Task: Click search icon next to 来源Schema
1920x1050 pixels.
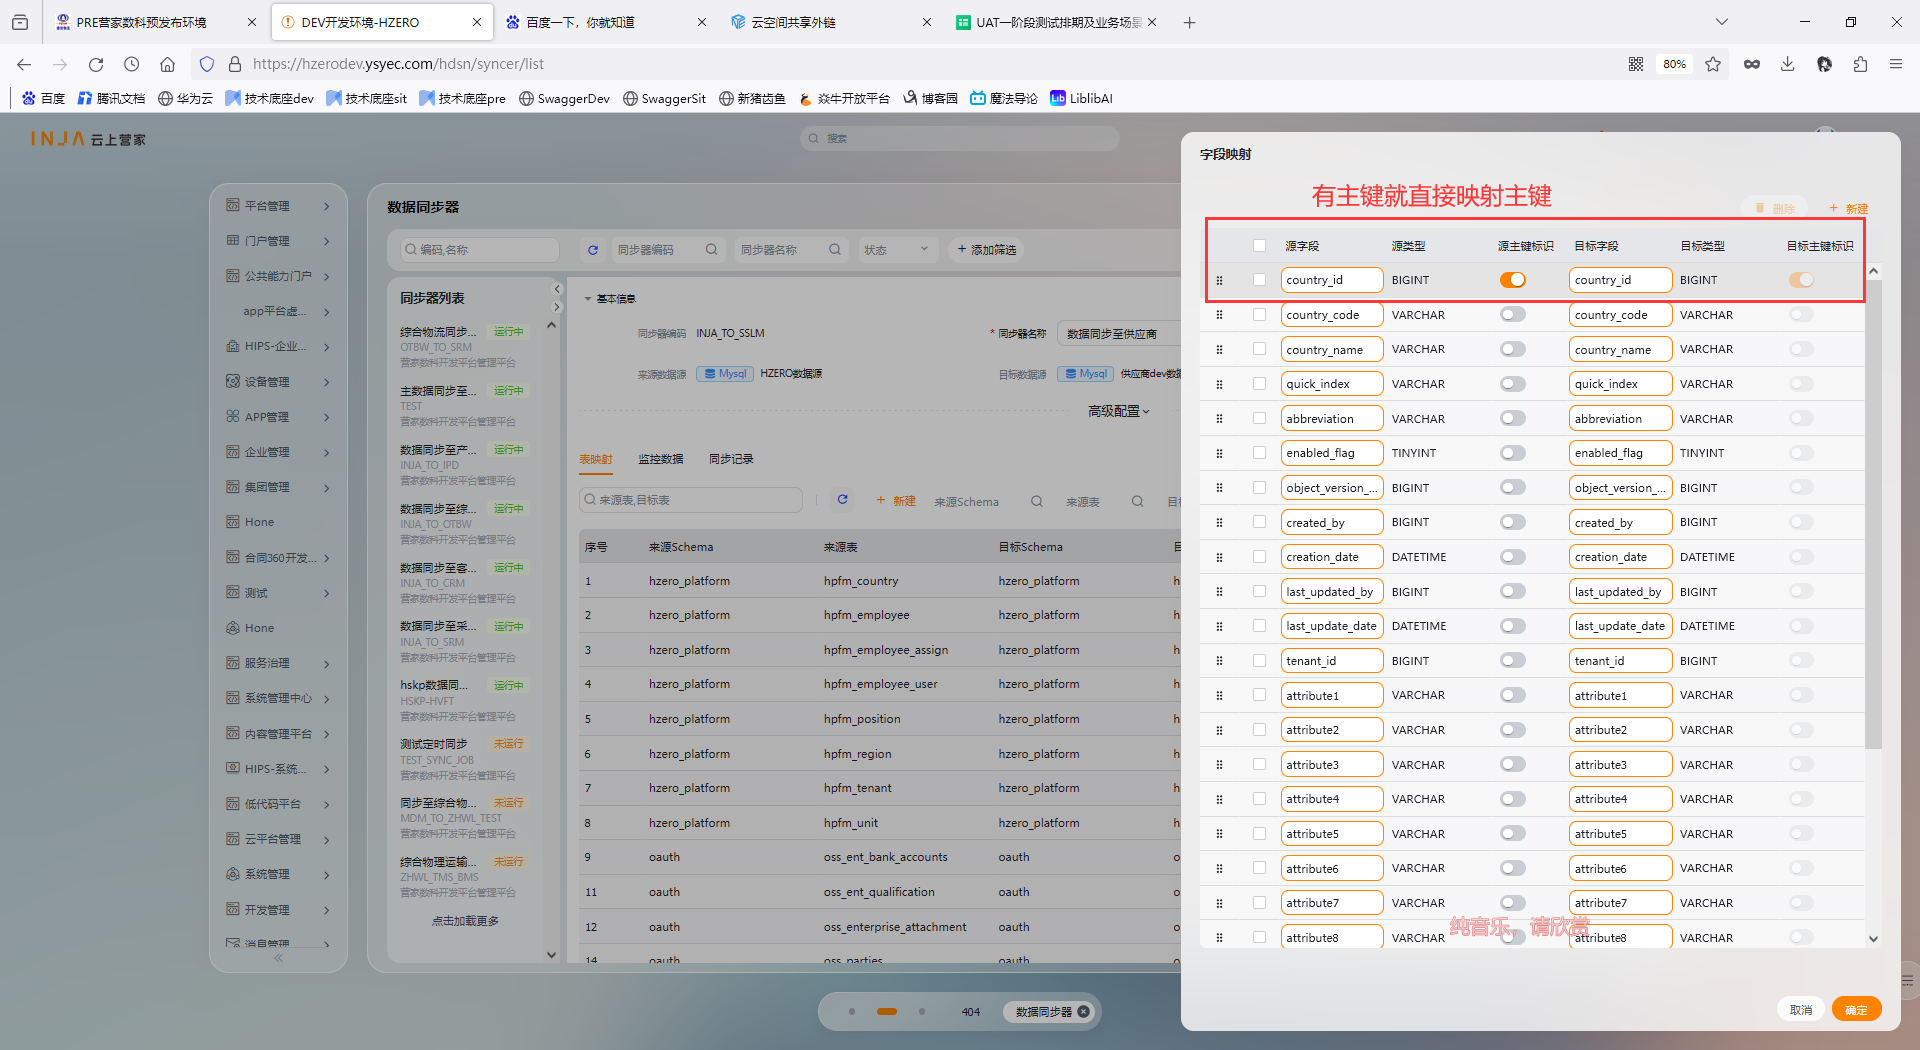Action: click(1037, 501)
